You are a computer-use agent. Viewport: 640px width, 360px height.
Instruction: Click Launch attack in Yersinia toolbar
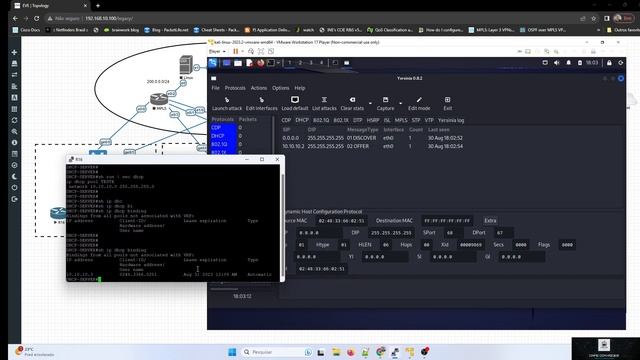(x=227, y=104)
